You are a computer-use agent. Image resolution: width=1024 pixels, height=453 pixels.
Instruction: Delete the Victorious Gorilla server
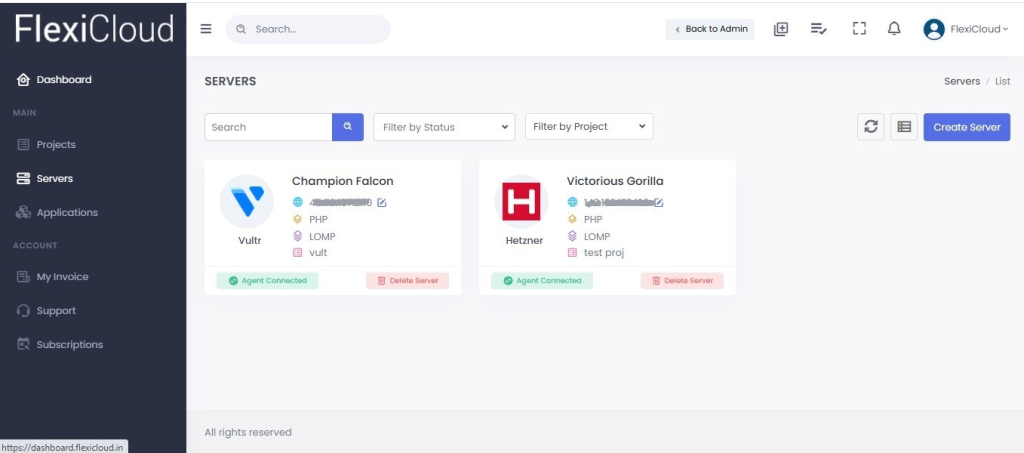(x=682, y=281)
